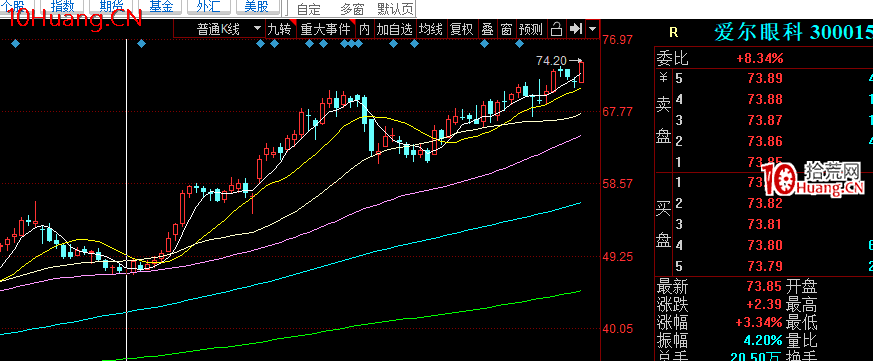The width and height of the screenshot is (873, 361).
Task: Click the +8.34% 委比 value
Action: point(759,58)
